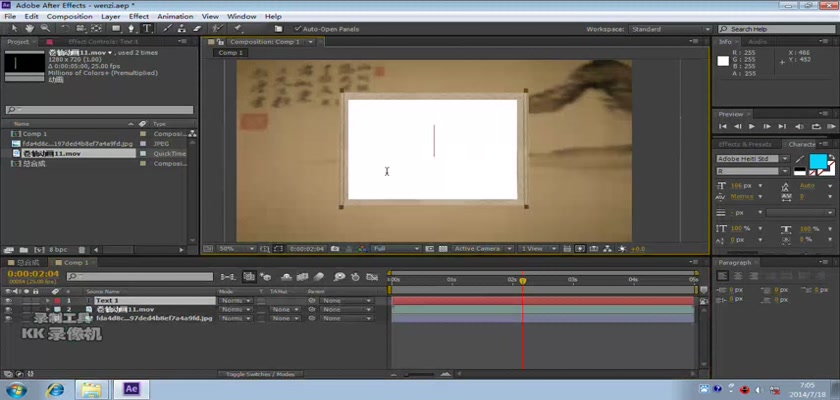Viewport: 840px width, 400px height.
Task: Toggle Frame Blending switch in timeline
Action: [303, 277]
